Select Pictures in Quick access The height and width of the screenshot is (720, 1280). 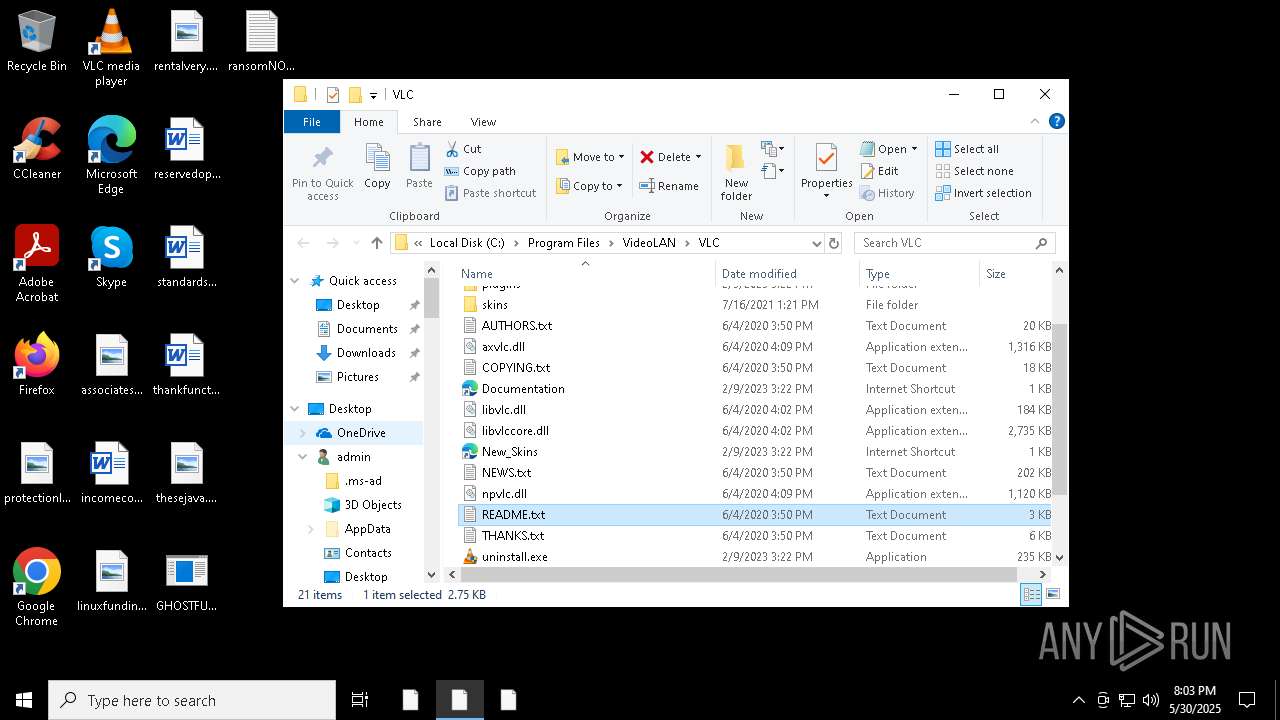[357, 377]
